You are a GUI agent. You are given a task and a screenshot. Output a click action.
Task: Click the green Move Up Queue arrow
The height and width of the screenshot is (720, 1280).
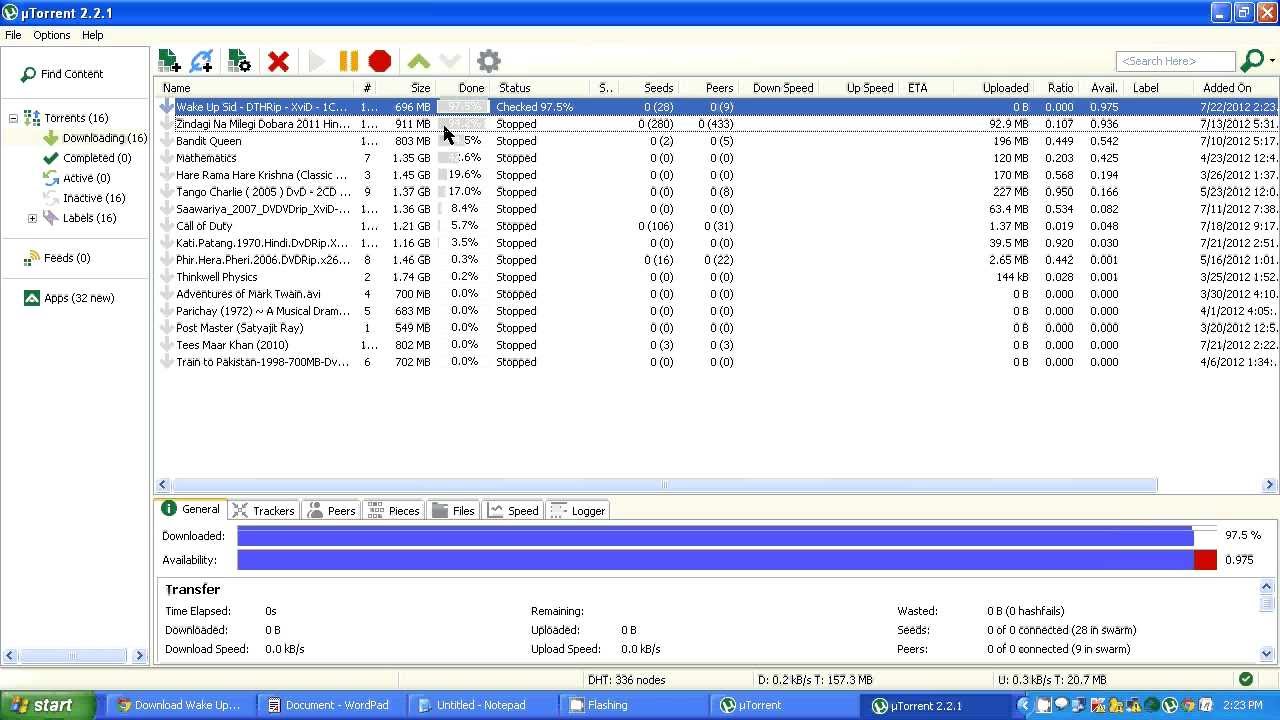(x=419, y=62)
